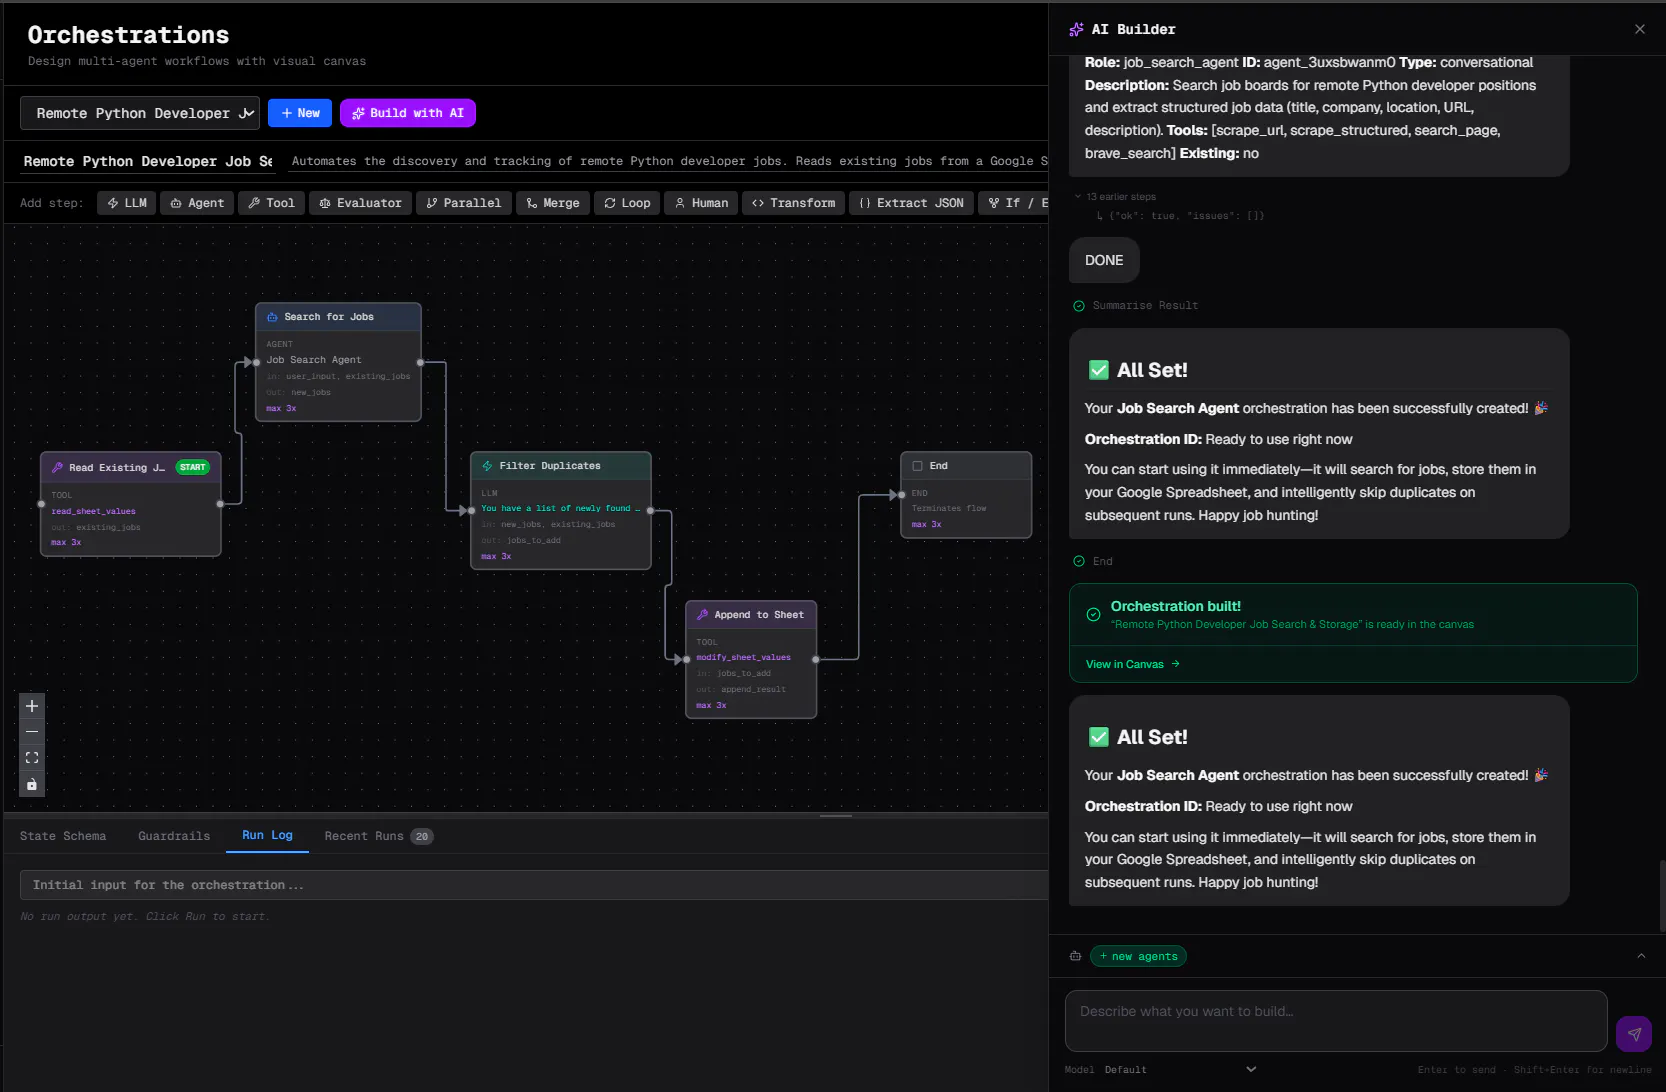Screen dimensions: 1666x1092
Task: Click the square icon on End node
Action: 917,466
